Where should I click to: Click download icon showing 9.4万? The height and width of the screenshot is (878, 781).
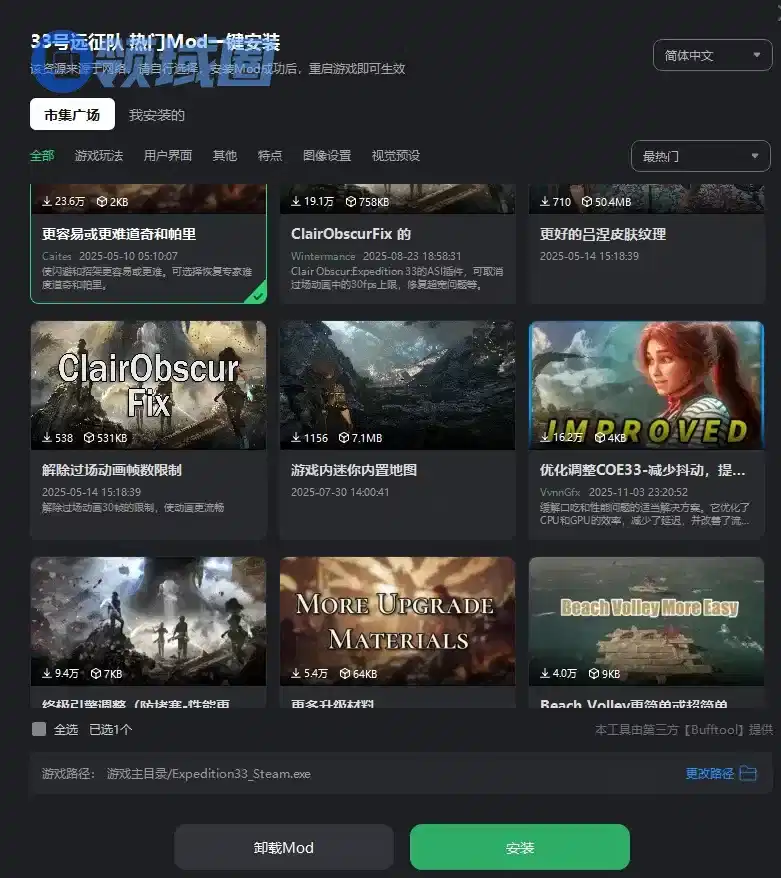47,674
